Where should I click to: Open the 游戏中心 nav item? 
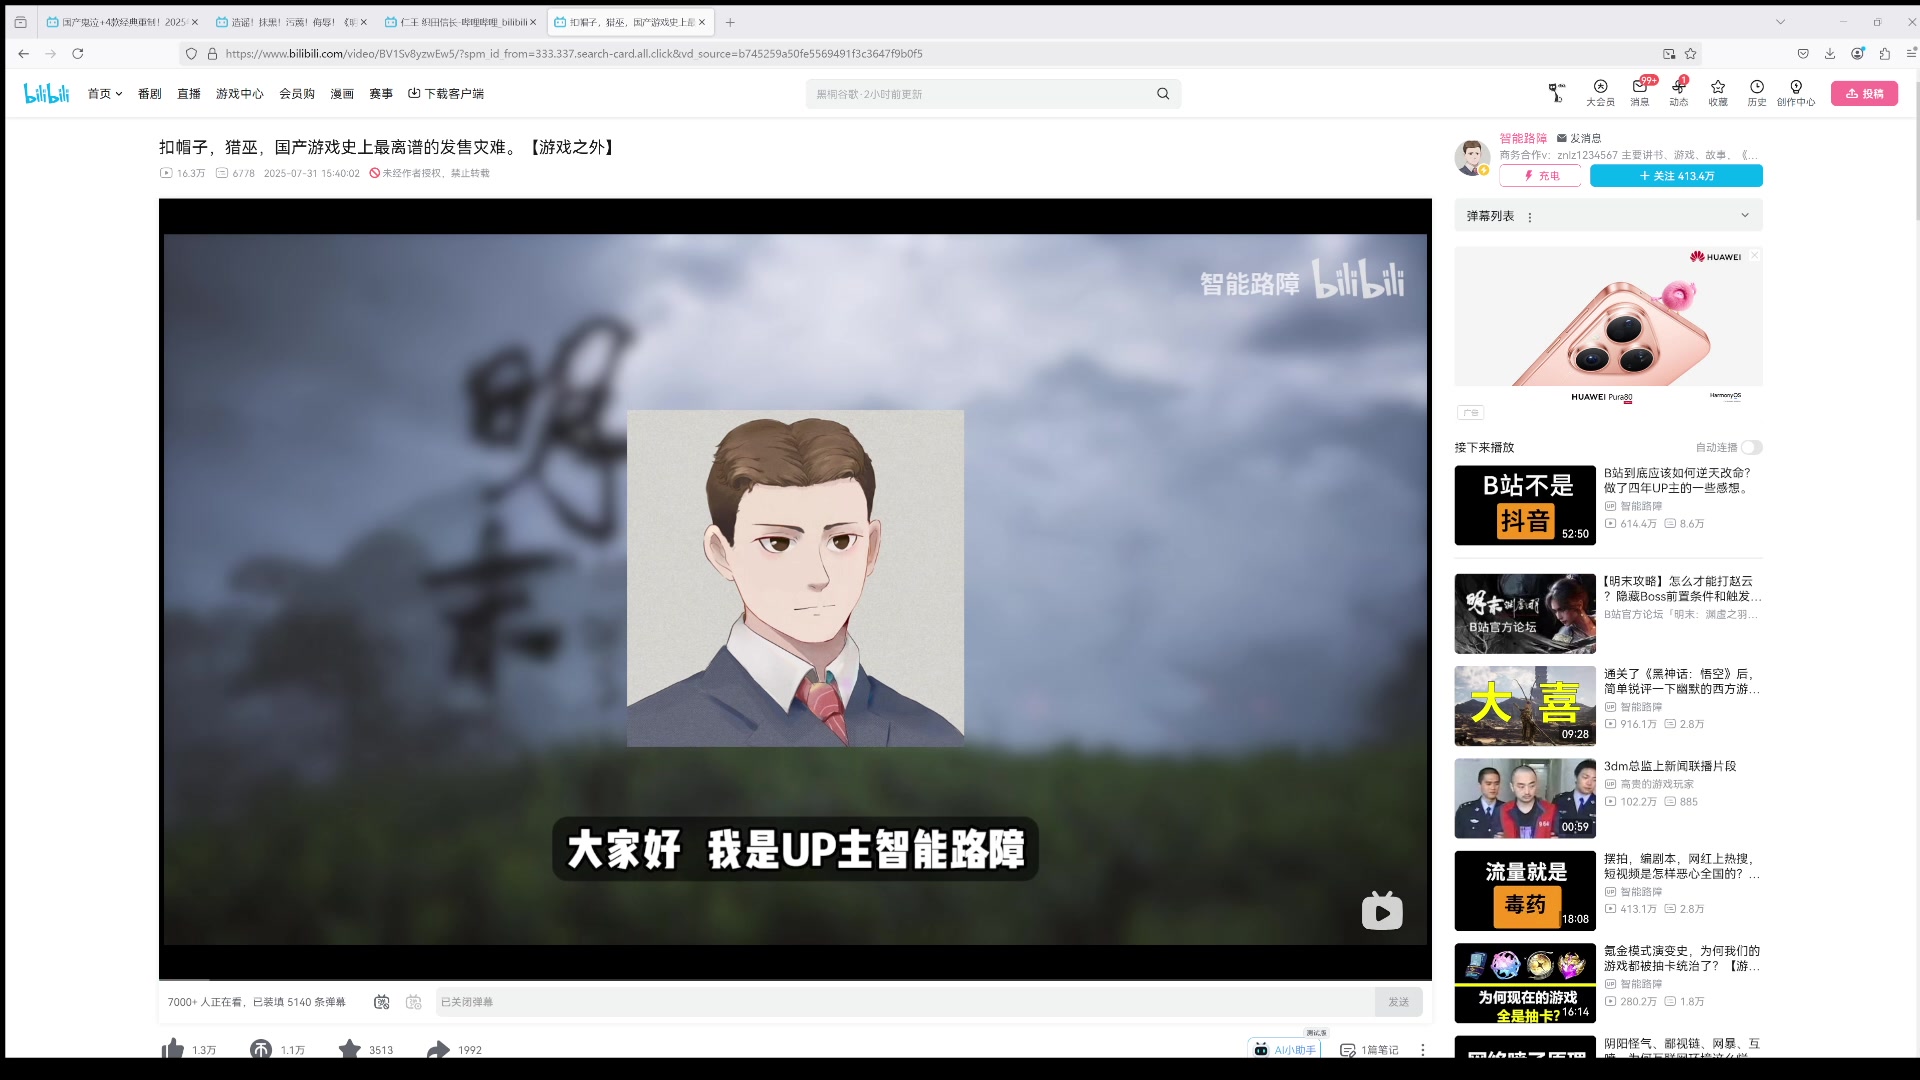click(x=240, y=94)
